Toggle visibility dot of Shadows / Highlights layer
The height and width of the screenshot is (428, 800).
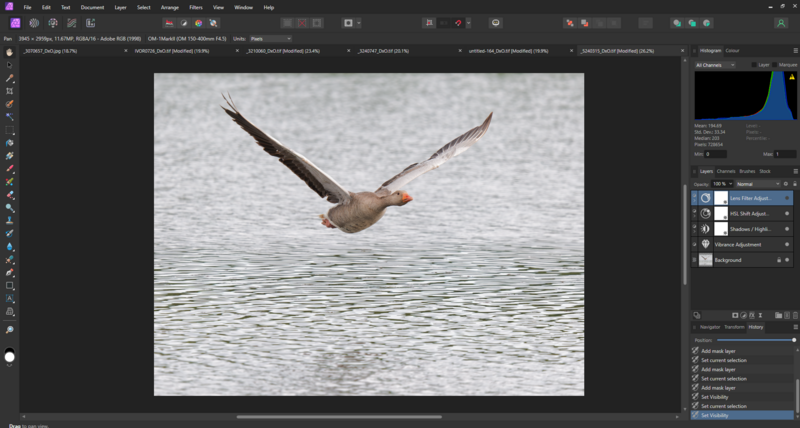(x=787, y=229)
